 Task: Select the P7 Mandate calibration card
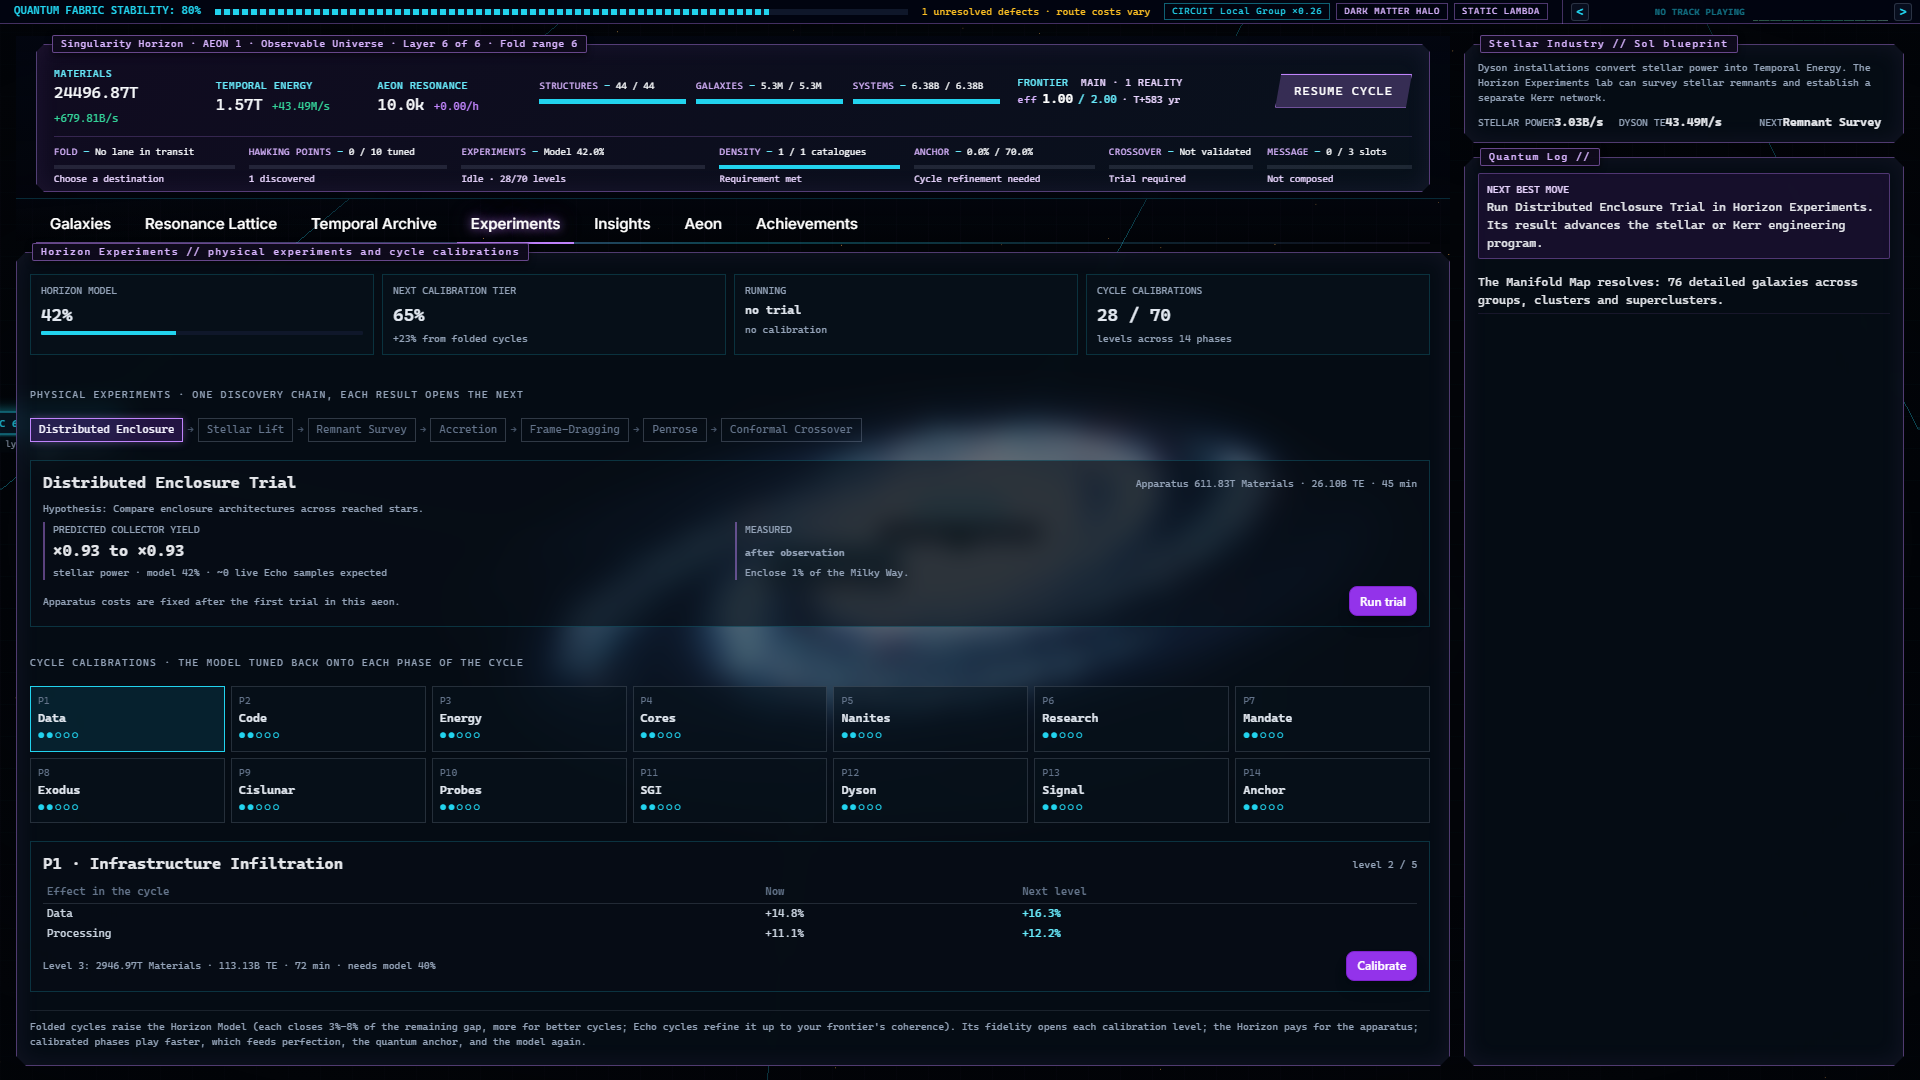click(1332, 719)
